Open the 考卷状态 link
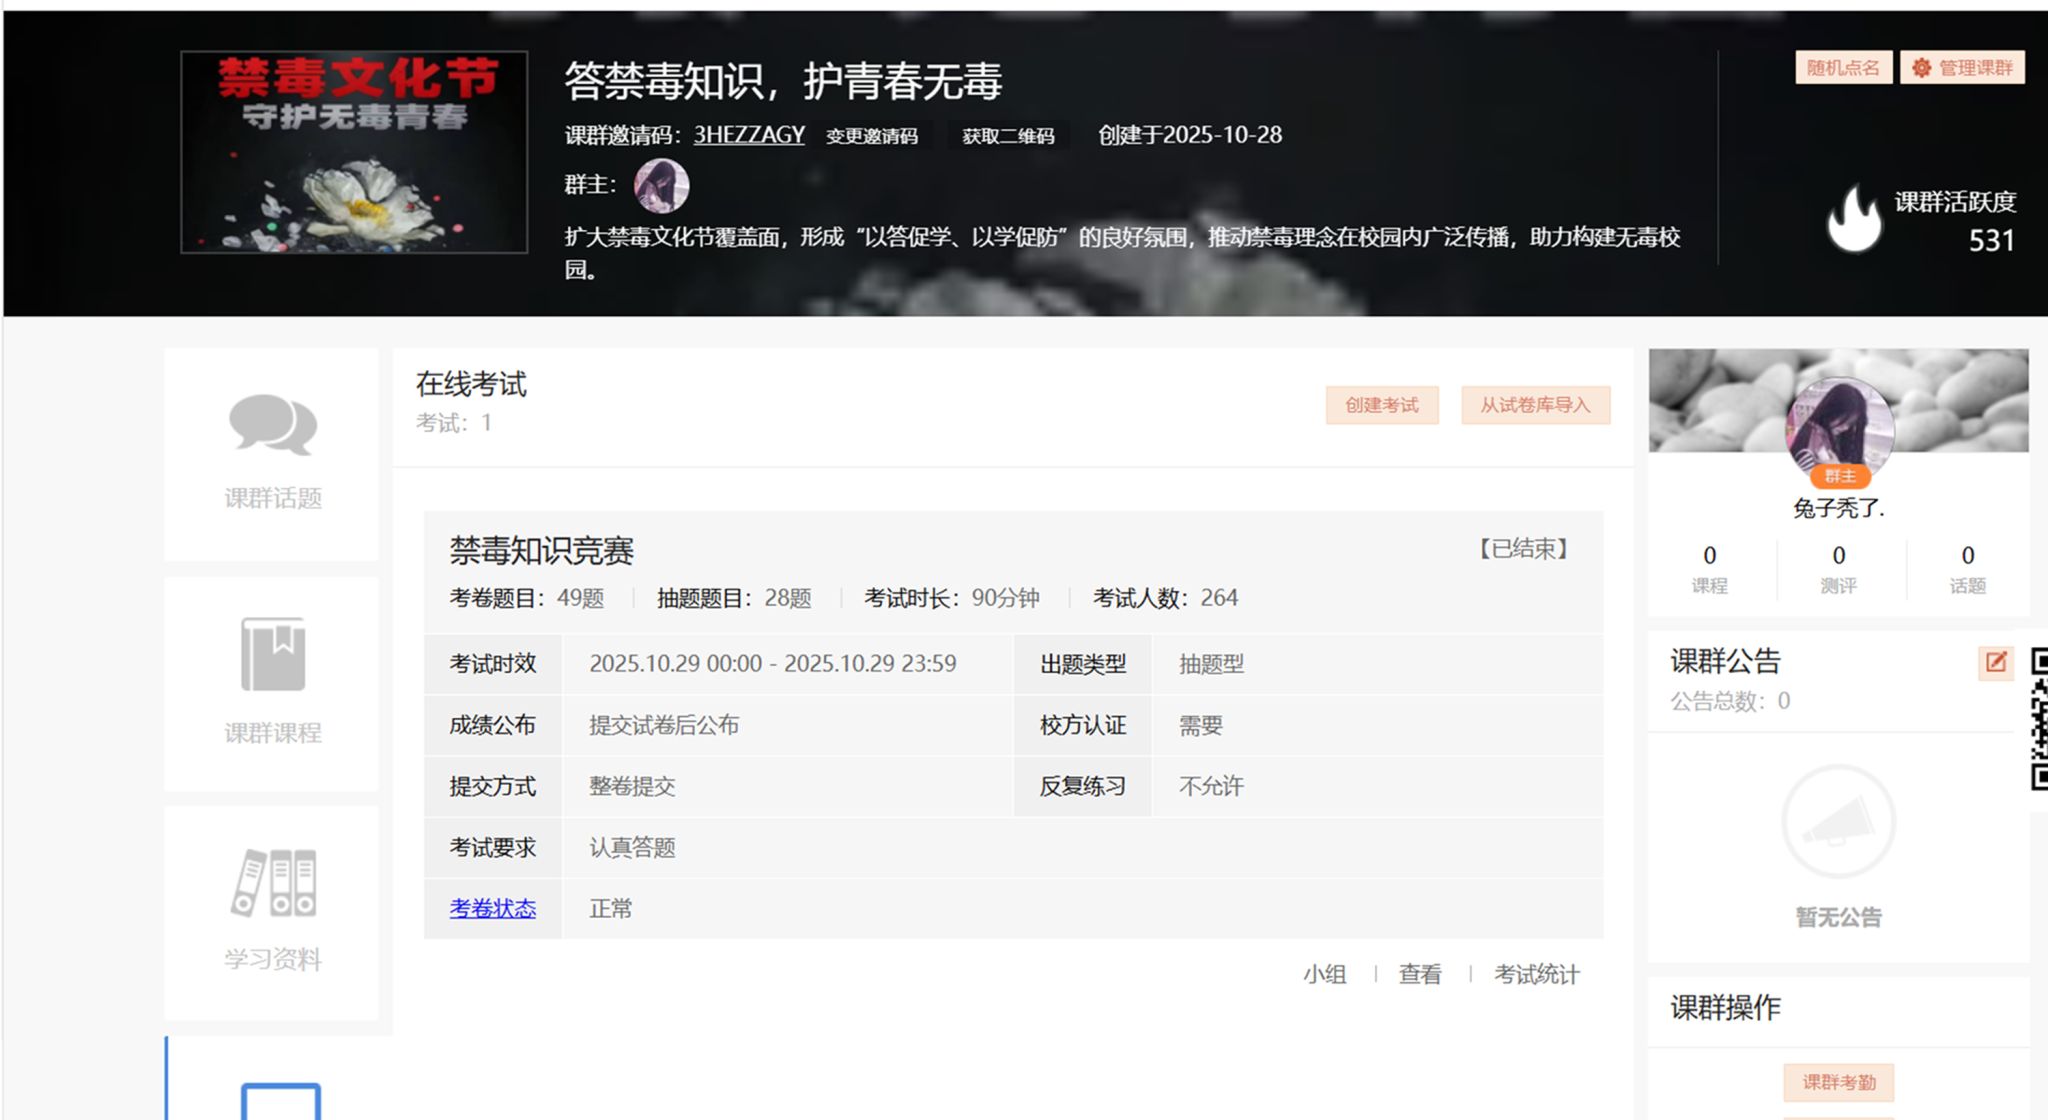 492,908
